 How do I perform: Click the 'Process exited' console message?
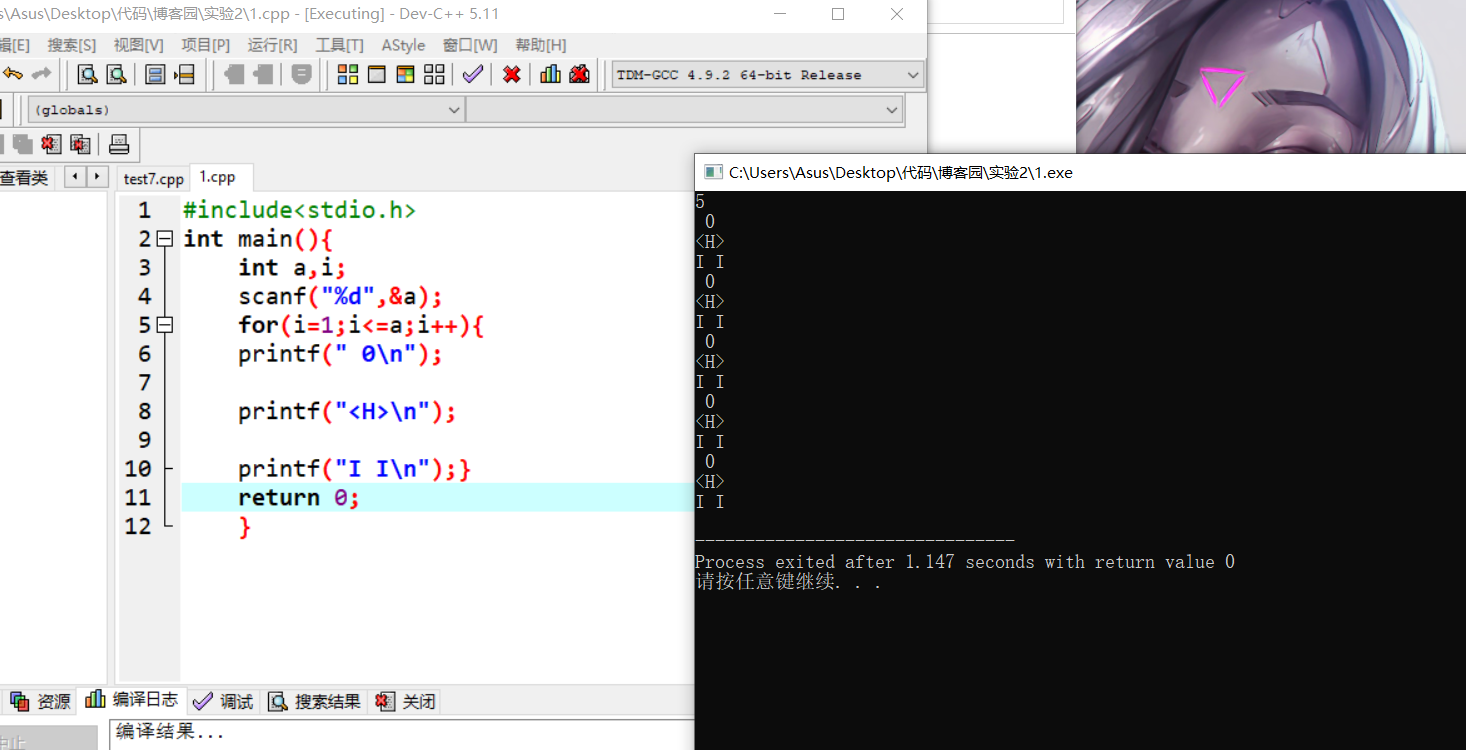pyautogui.click(x=964, y=562)
